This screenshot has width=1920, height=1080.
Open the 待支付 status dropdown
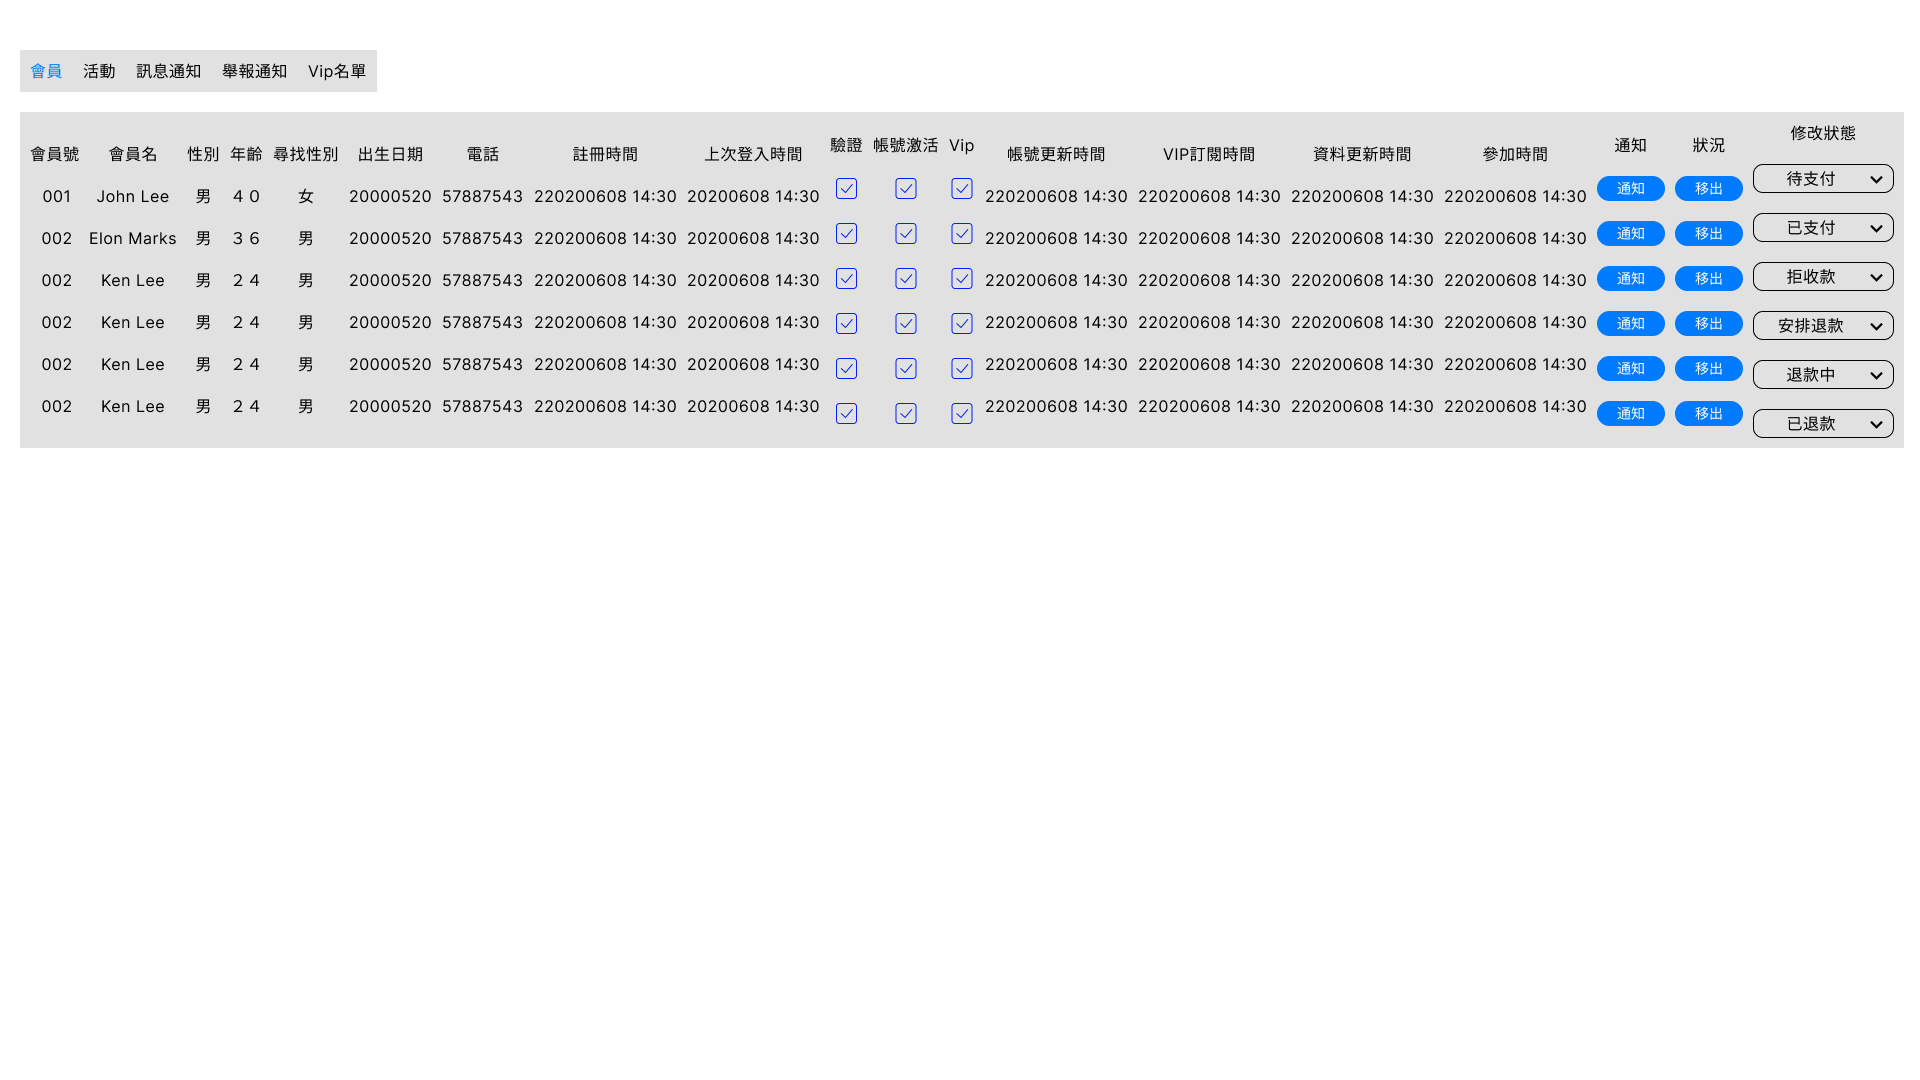pos(1823,179)
